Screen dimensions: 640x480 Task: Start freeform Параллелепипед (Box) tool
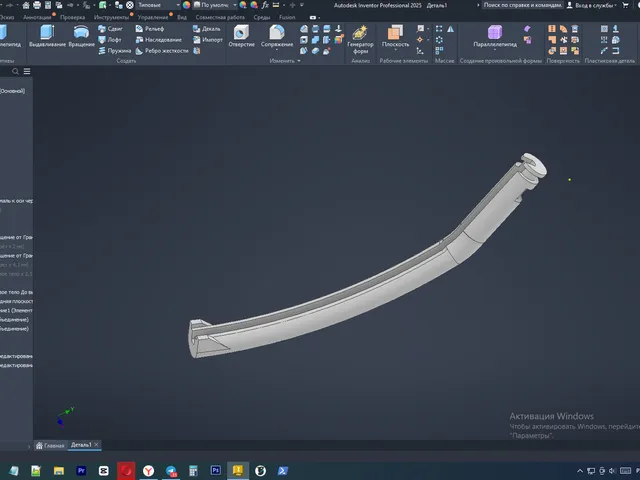click(x=495, y=35)
